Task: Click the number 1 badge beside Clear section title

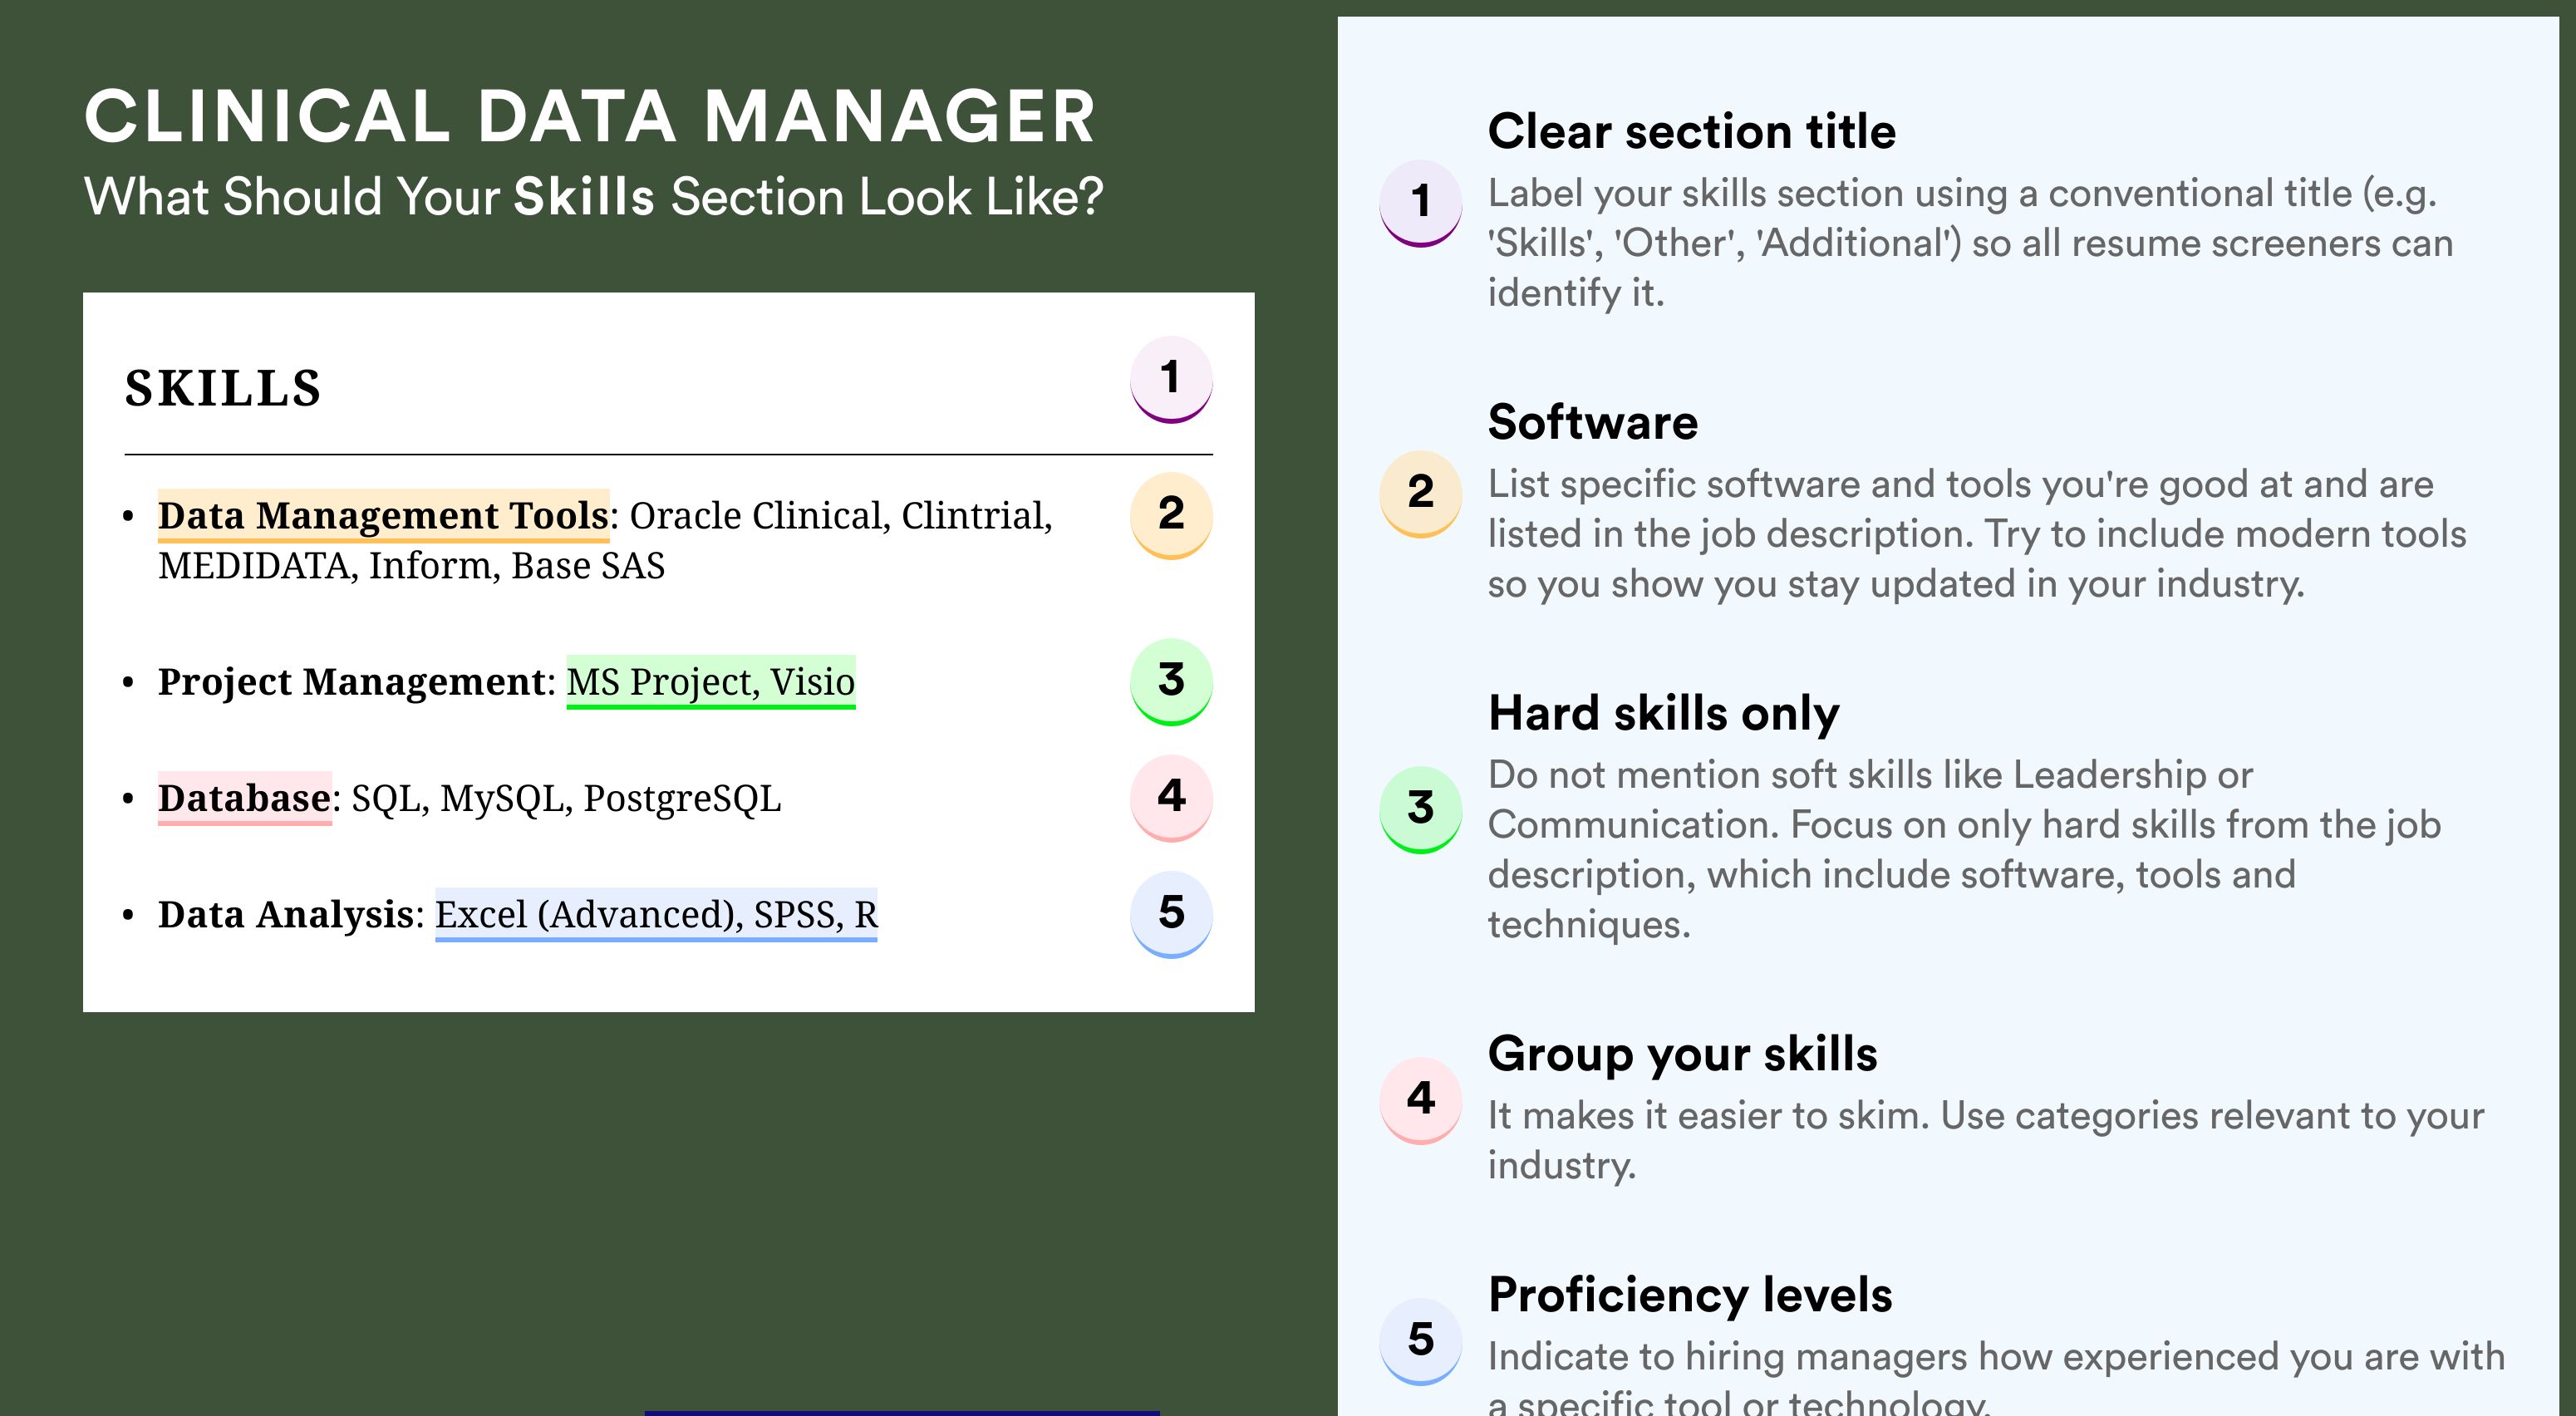Action: pos(1421,203)
